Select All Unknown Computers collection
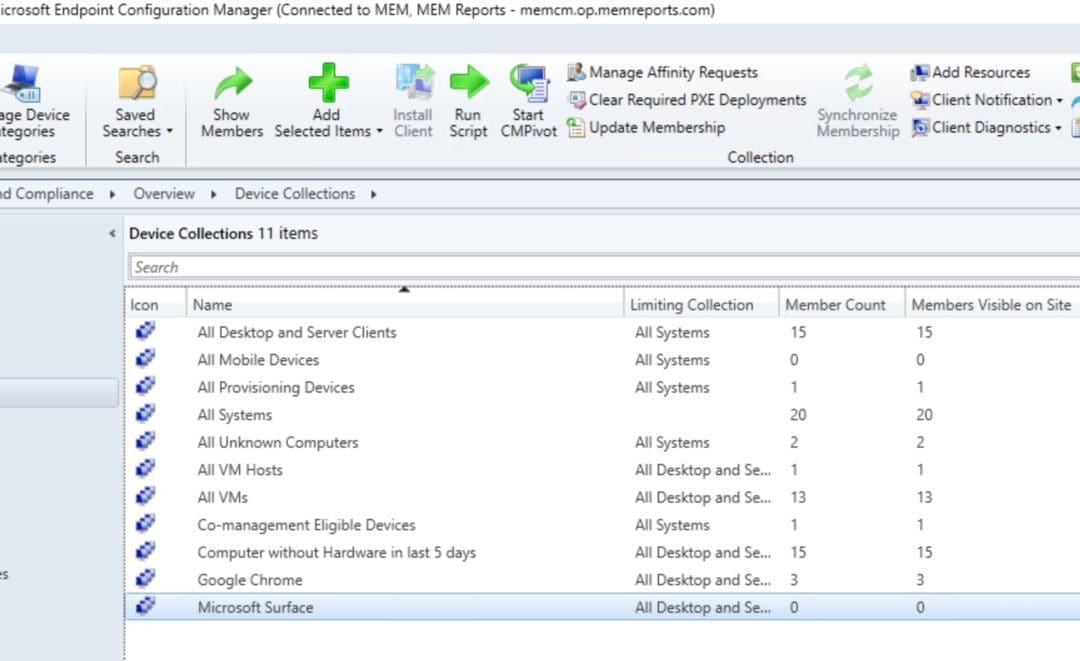This screenshot has width=1080, height=661. click(278, 442)
